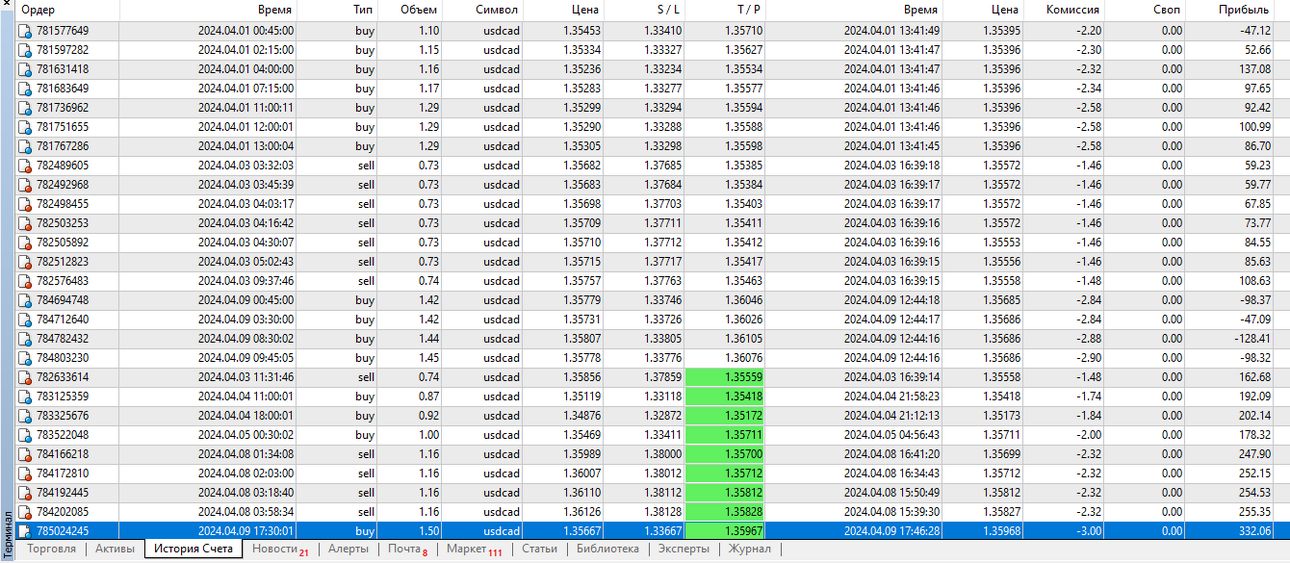Switch to the Эксперты tab
Image resolution: width=1290 pixels, height=563 pixels.
pyautogui.click(x=684, y=549)
